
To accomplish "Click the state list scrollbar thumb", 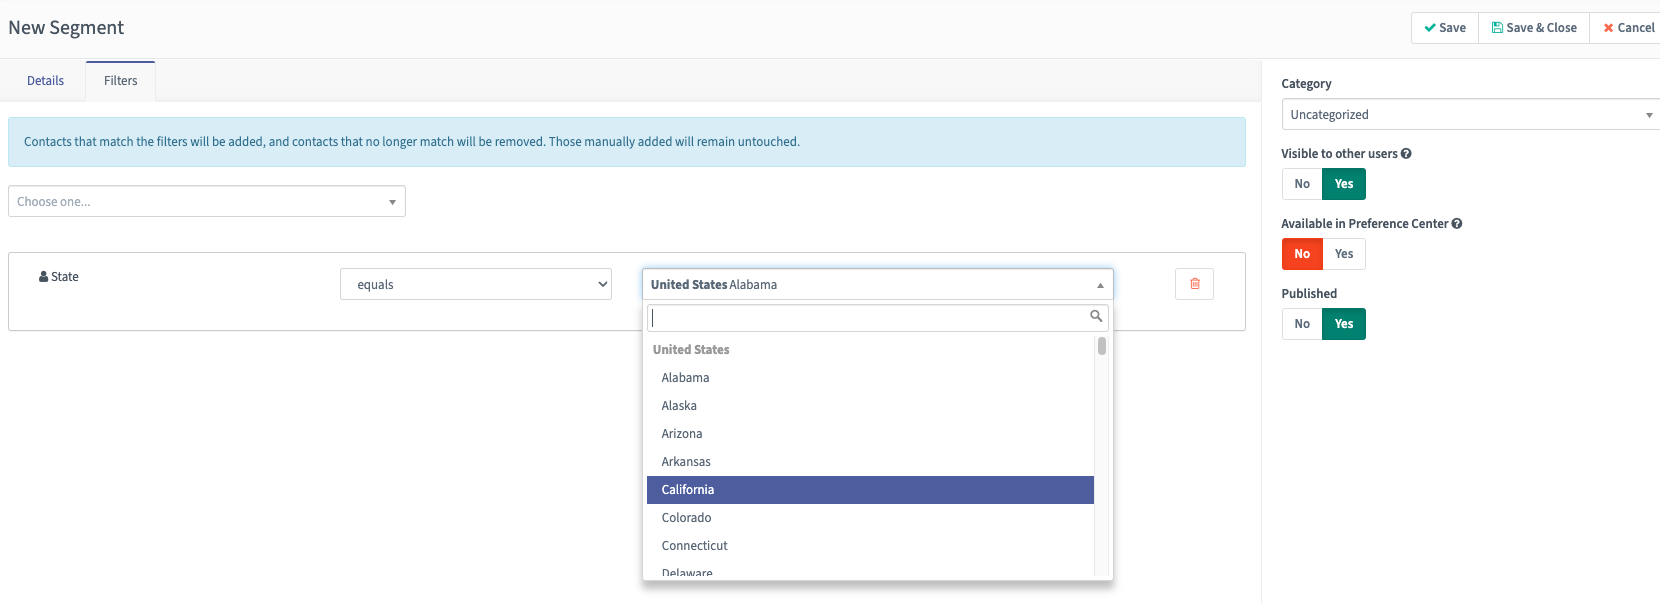I will coord(1101,346).
